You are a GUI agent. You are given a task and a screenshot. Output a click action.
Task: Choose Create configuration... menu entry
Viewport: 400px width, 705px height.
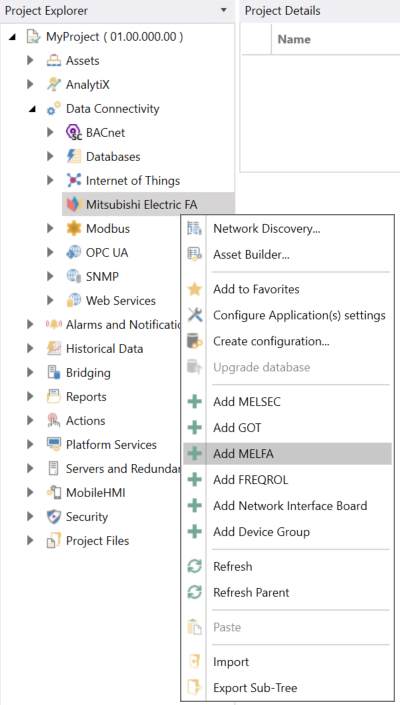tap(288, 341)
